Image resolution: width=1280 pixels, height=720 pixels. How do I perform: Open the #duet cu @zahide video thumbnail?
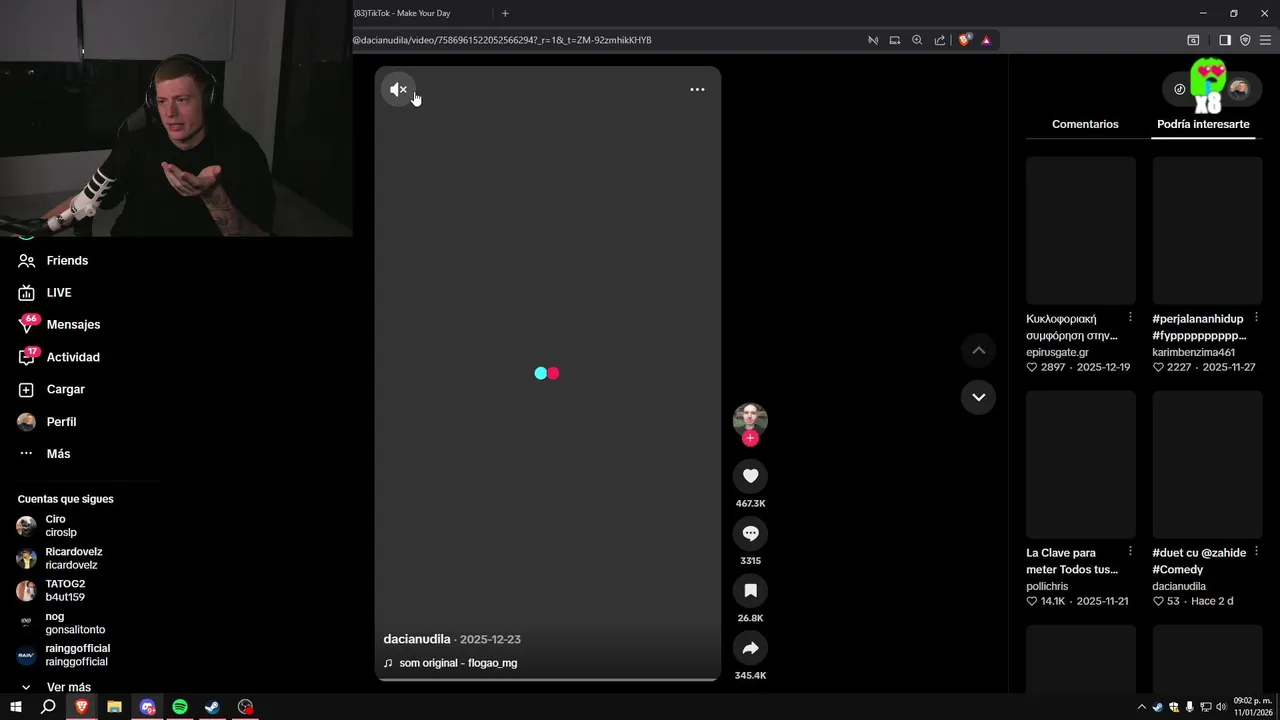point(1207,464)
